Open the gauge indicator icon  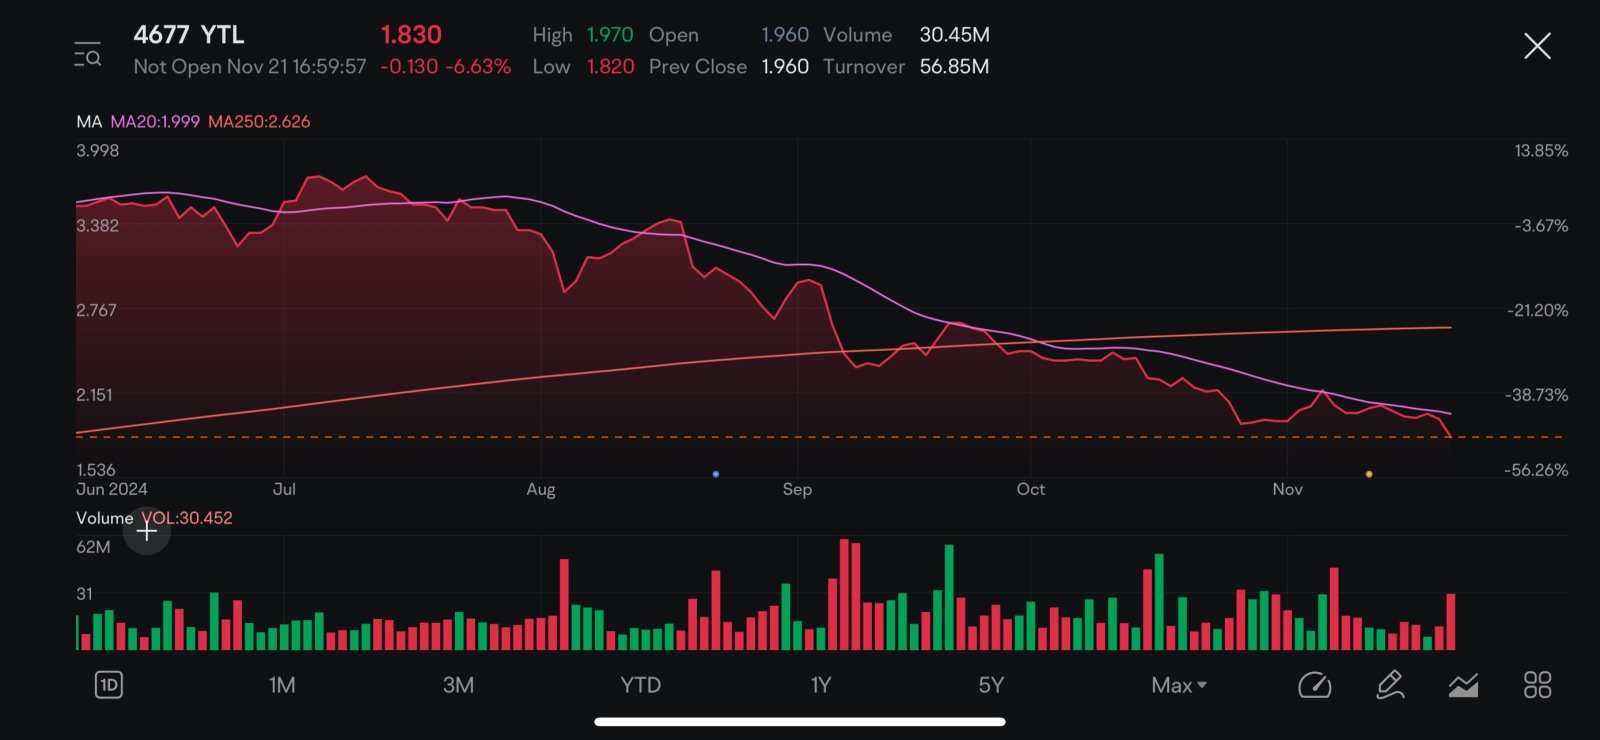tap(1314, 685)
